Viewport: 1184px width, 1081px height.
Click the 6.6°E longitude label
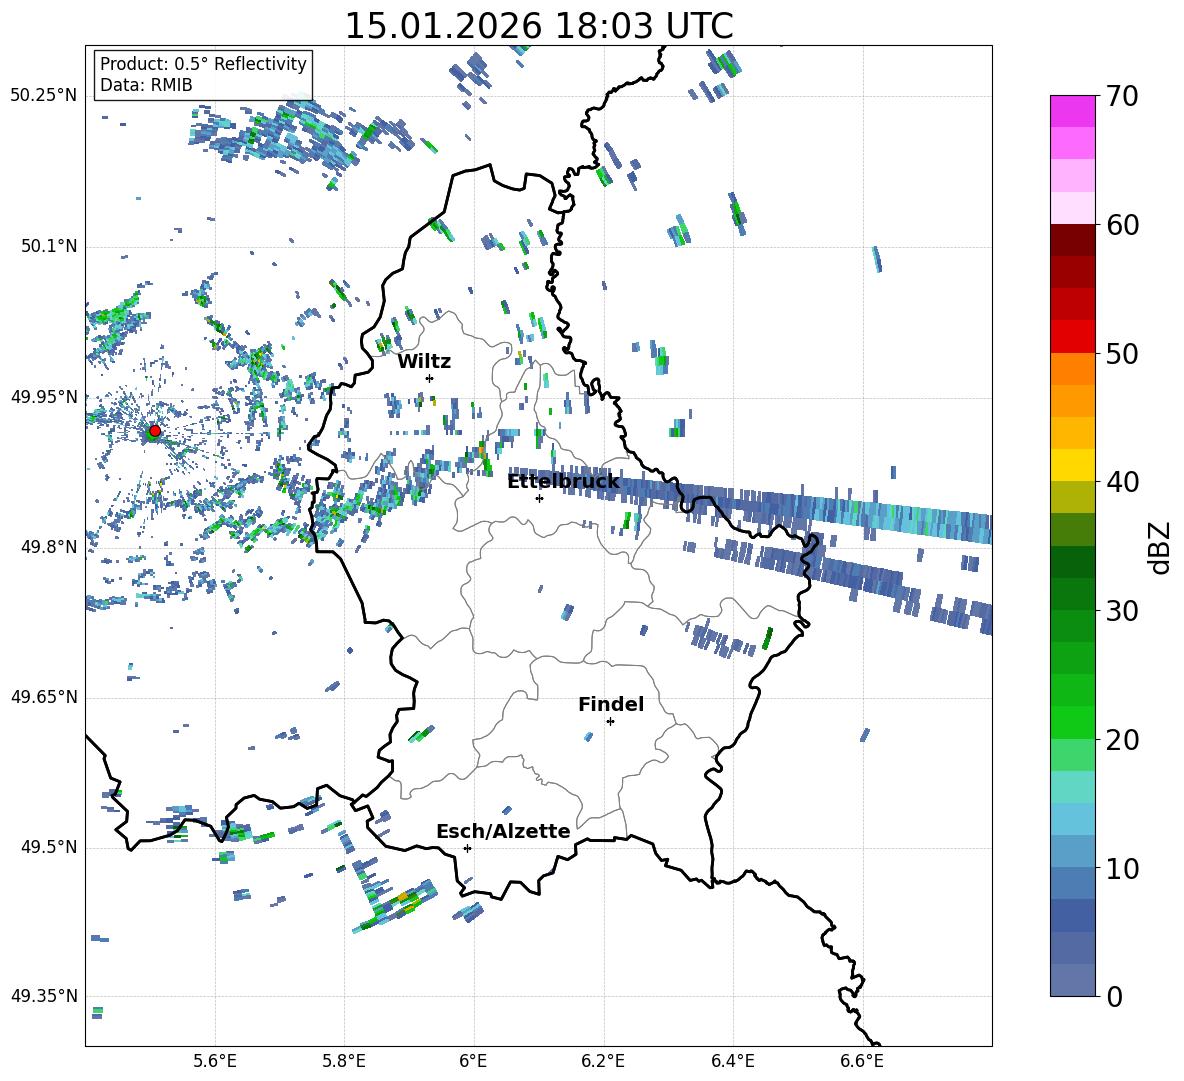pos(862,1061)
